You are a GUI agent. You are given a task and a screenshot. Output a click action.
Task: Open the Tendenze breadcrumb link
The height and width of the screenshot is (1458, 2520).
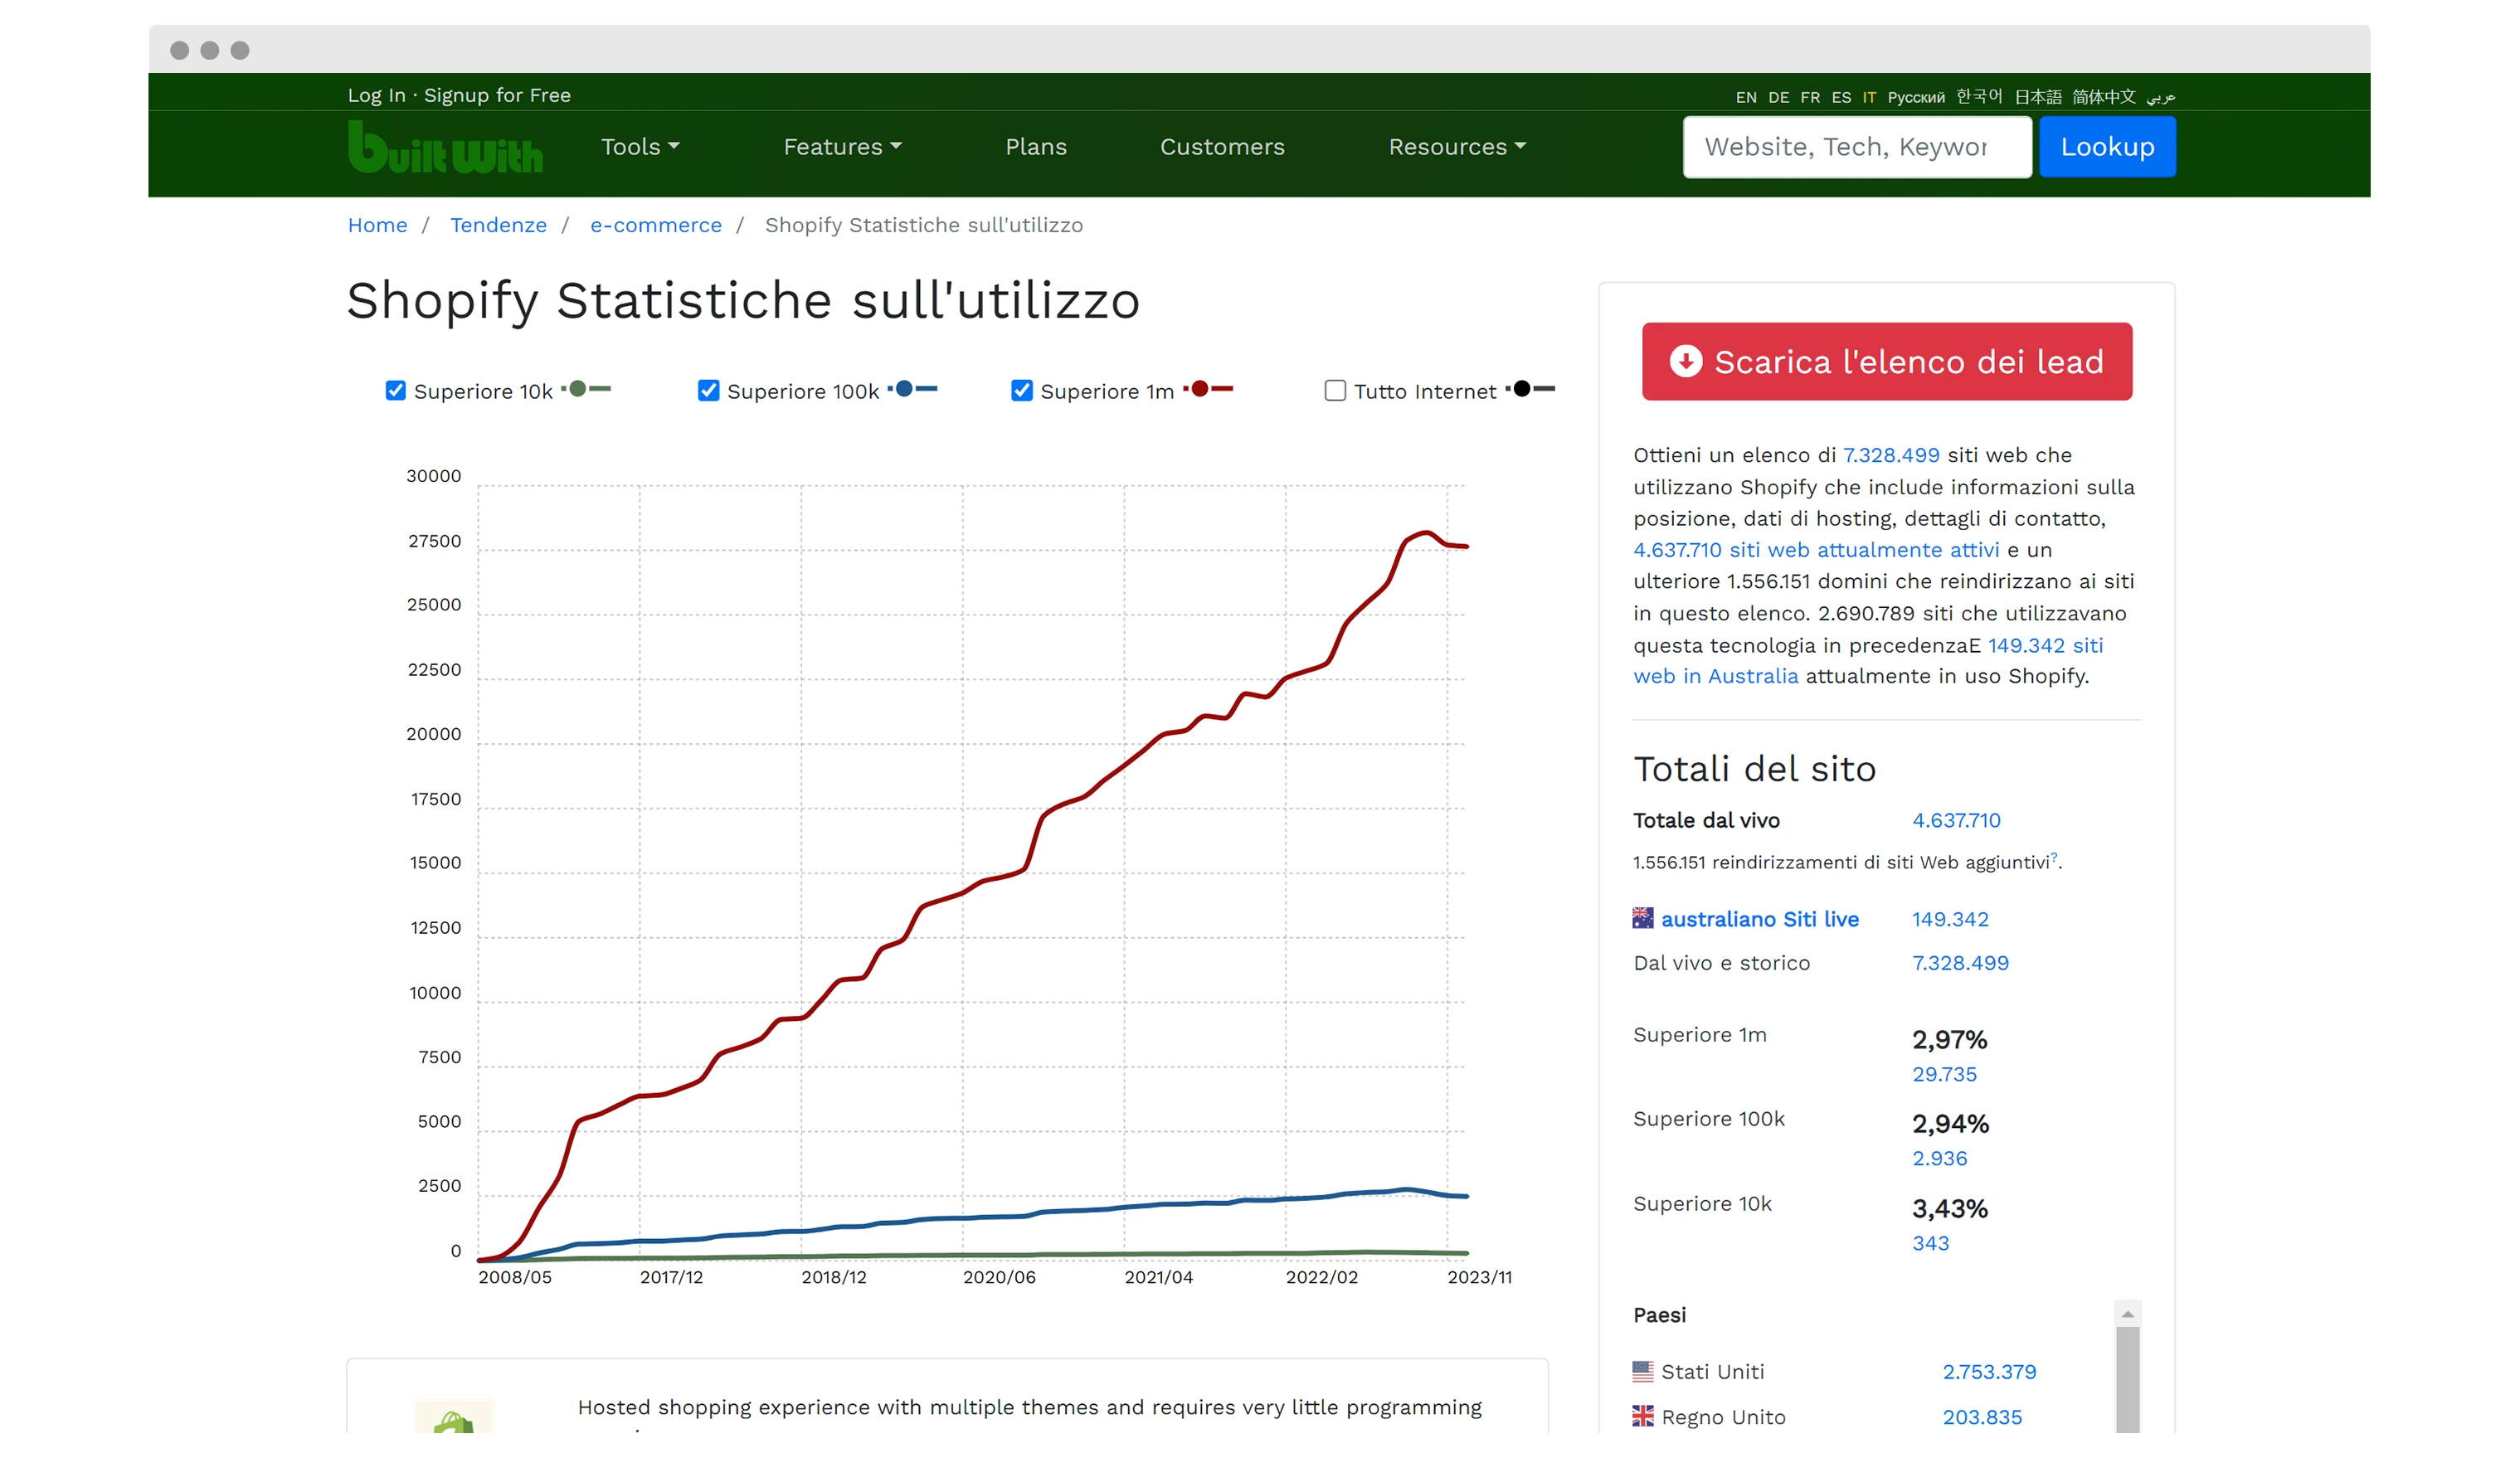tap(498, 225)
